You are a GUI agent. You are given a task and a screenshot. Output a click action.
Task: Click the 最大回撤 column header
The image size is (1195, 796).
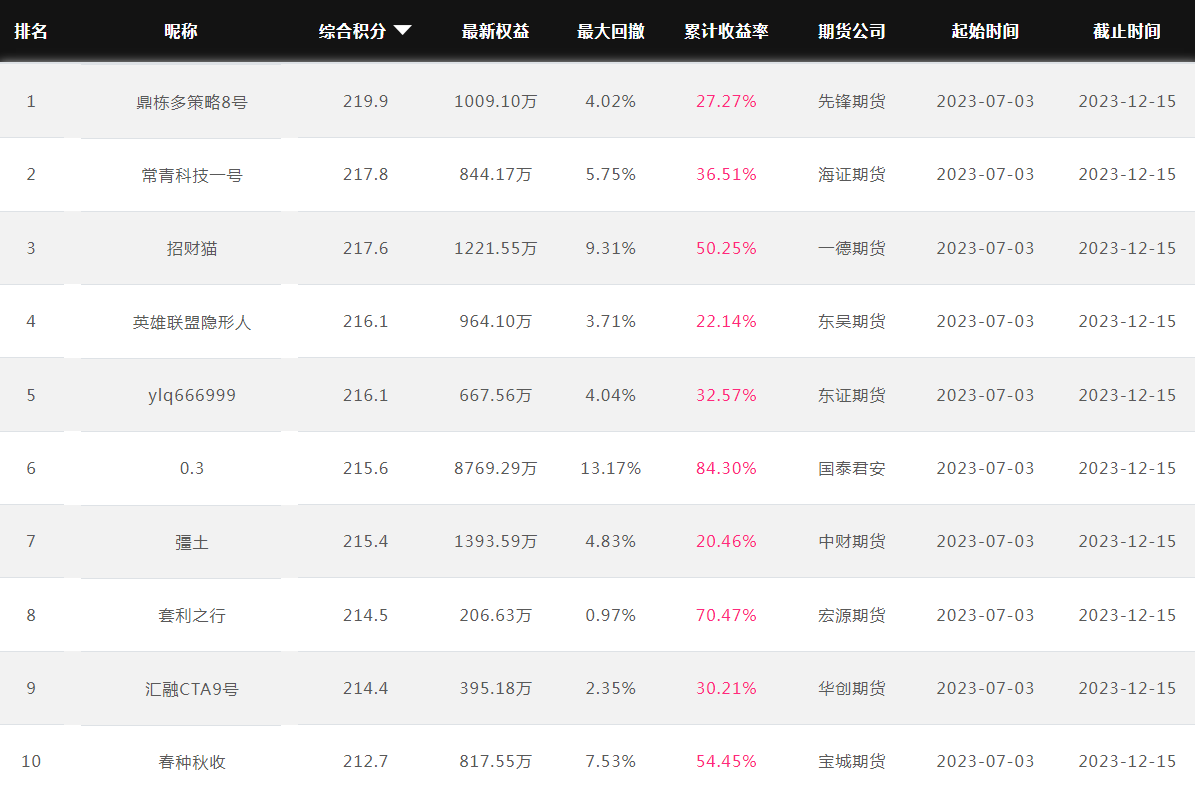[610, 31]
